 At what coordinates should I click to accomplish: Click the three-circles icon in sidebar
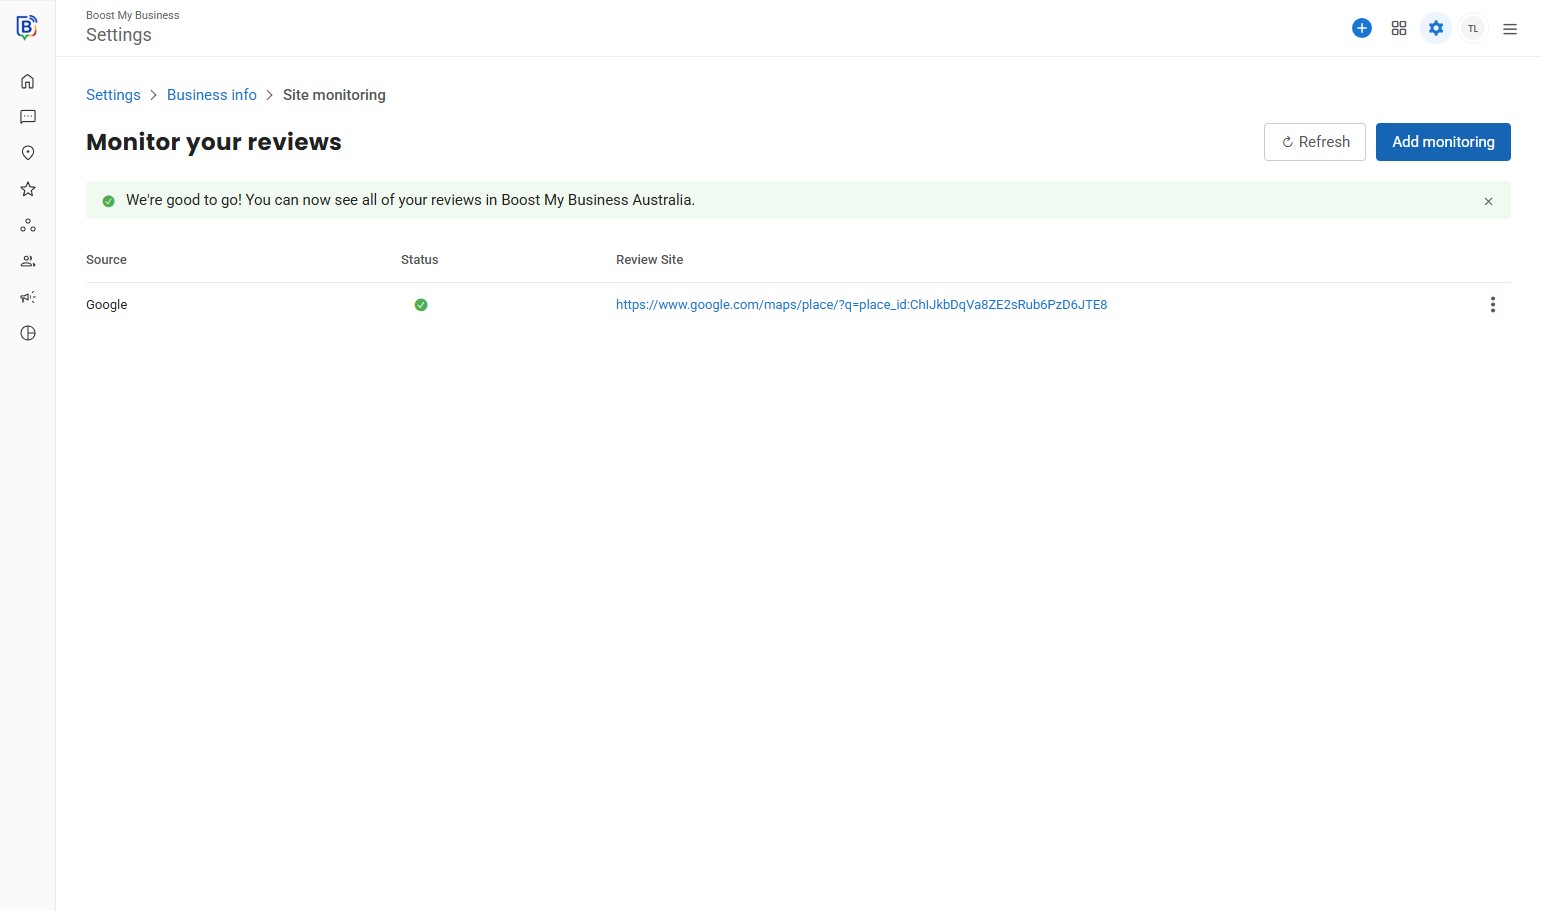(x=28, y=225)
